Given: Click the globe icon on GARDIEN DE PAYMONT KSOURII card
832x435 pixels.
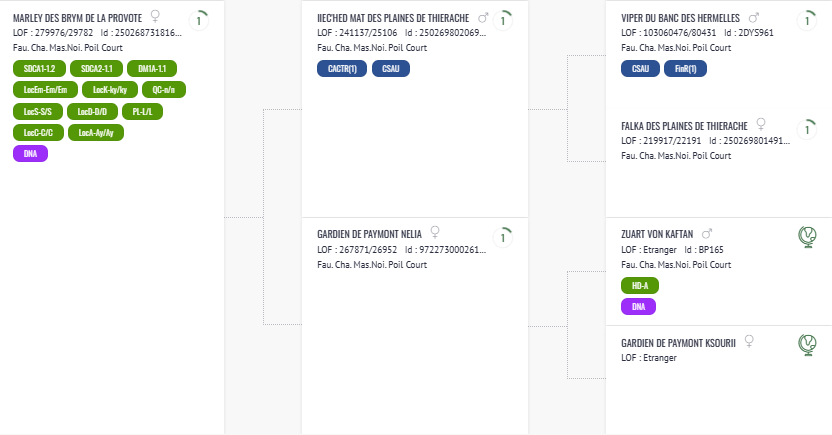Looking at the screenshot, I should 808,345.
